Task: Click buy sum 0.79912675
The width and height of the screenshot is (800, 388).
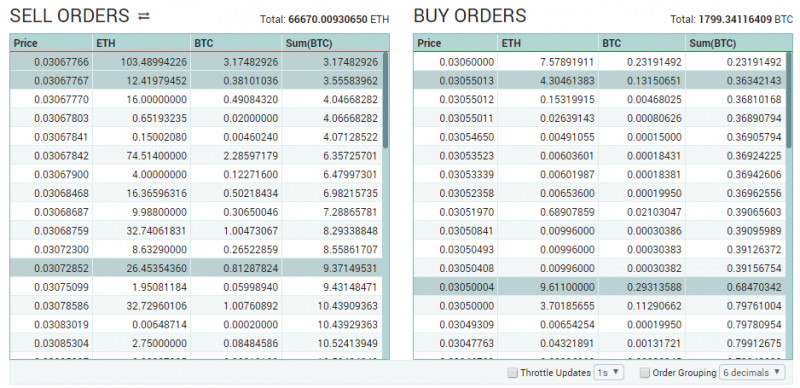Action: coord(754,343)
